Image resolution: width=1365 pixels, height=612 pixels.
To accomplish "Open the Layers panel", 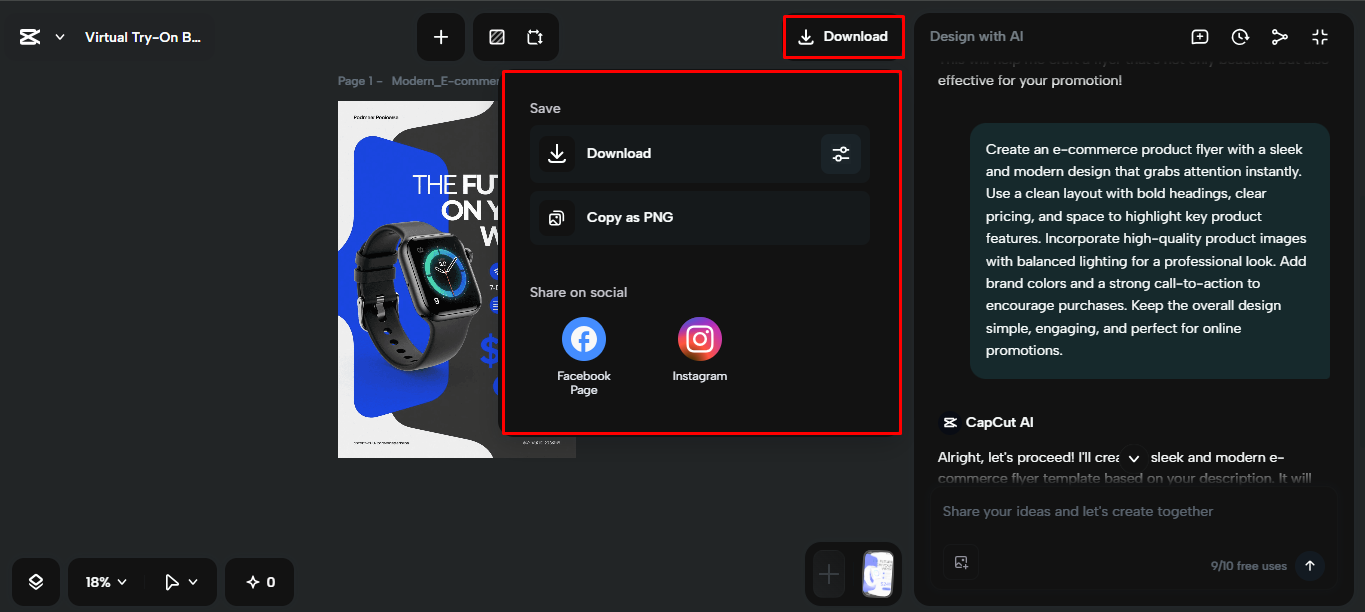I will pos(36,581).
